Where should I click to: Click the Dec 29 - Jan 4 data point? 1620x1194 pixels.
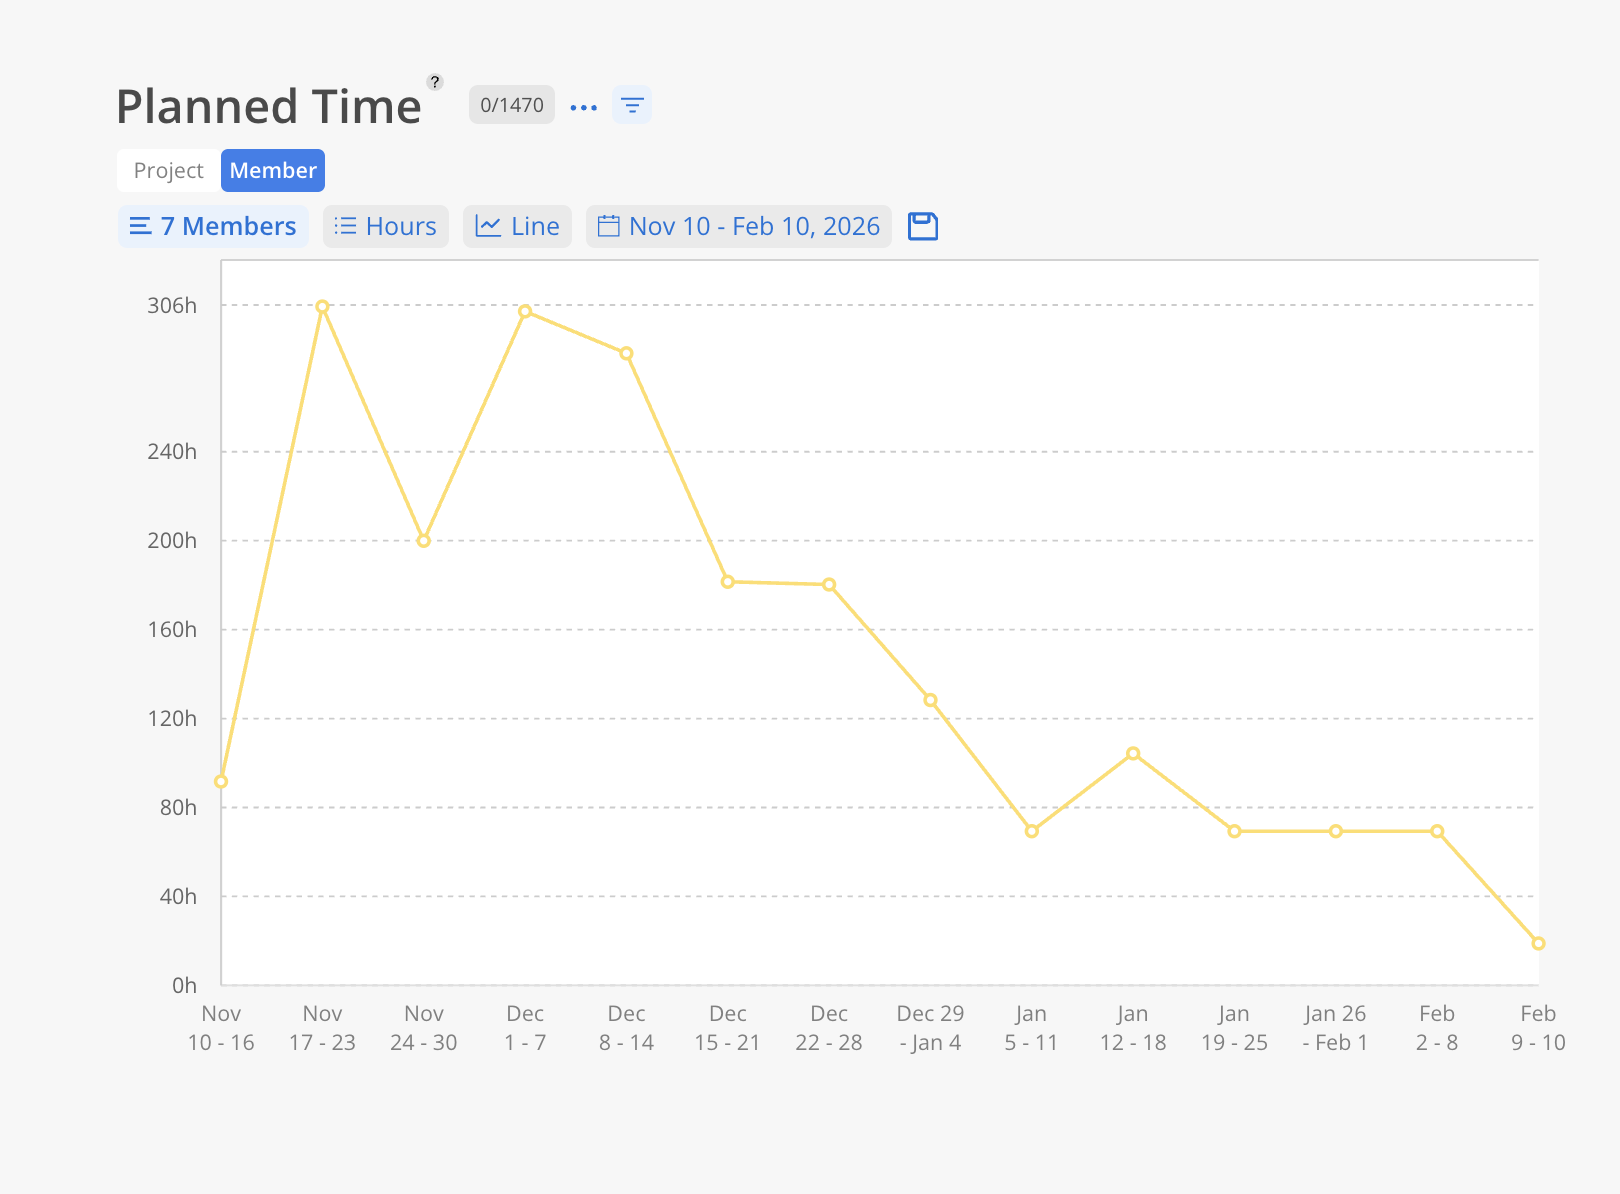click(x=930, y=700)
